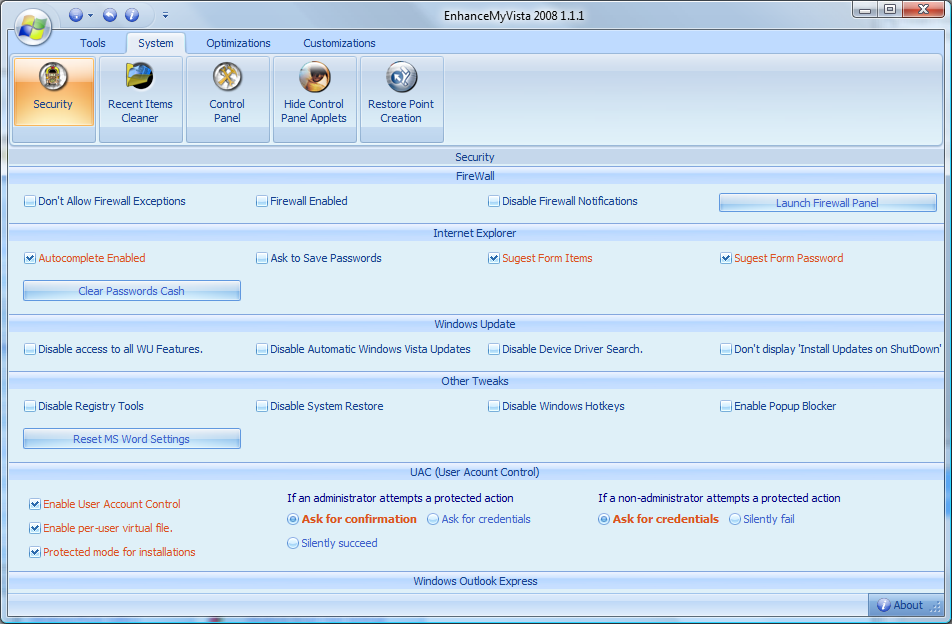The height and width of the screenshot is (624, 952).
Task: Check Disable Registry Tools
Action: pyautogui.click(x=30, y=406)
